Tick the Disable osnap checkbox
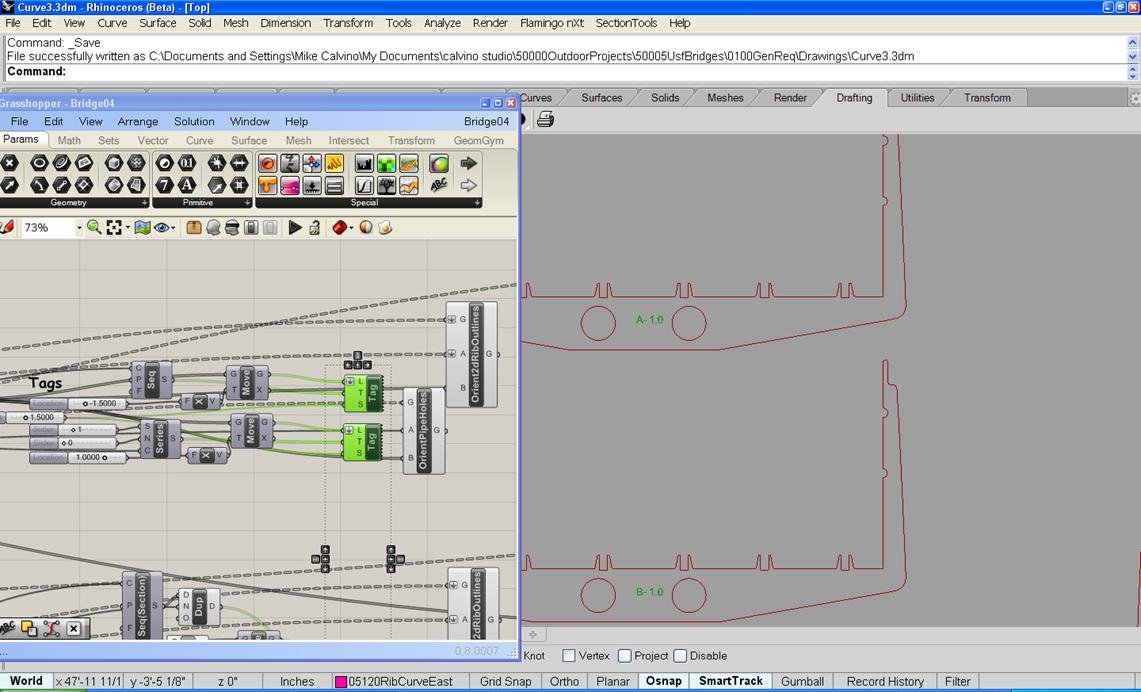 (x=680, y=656)
